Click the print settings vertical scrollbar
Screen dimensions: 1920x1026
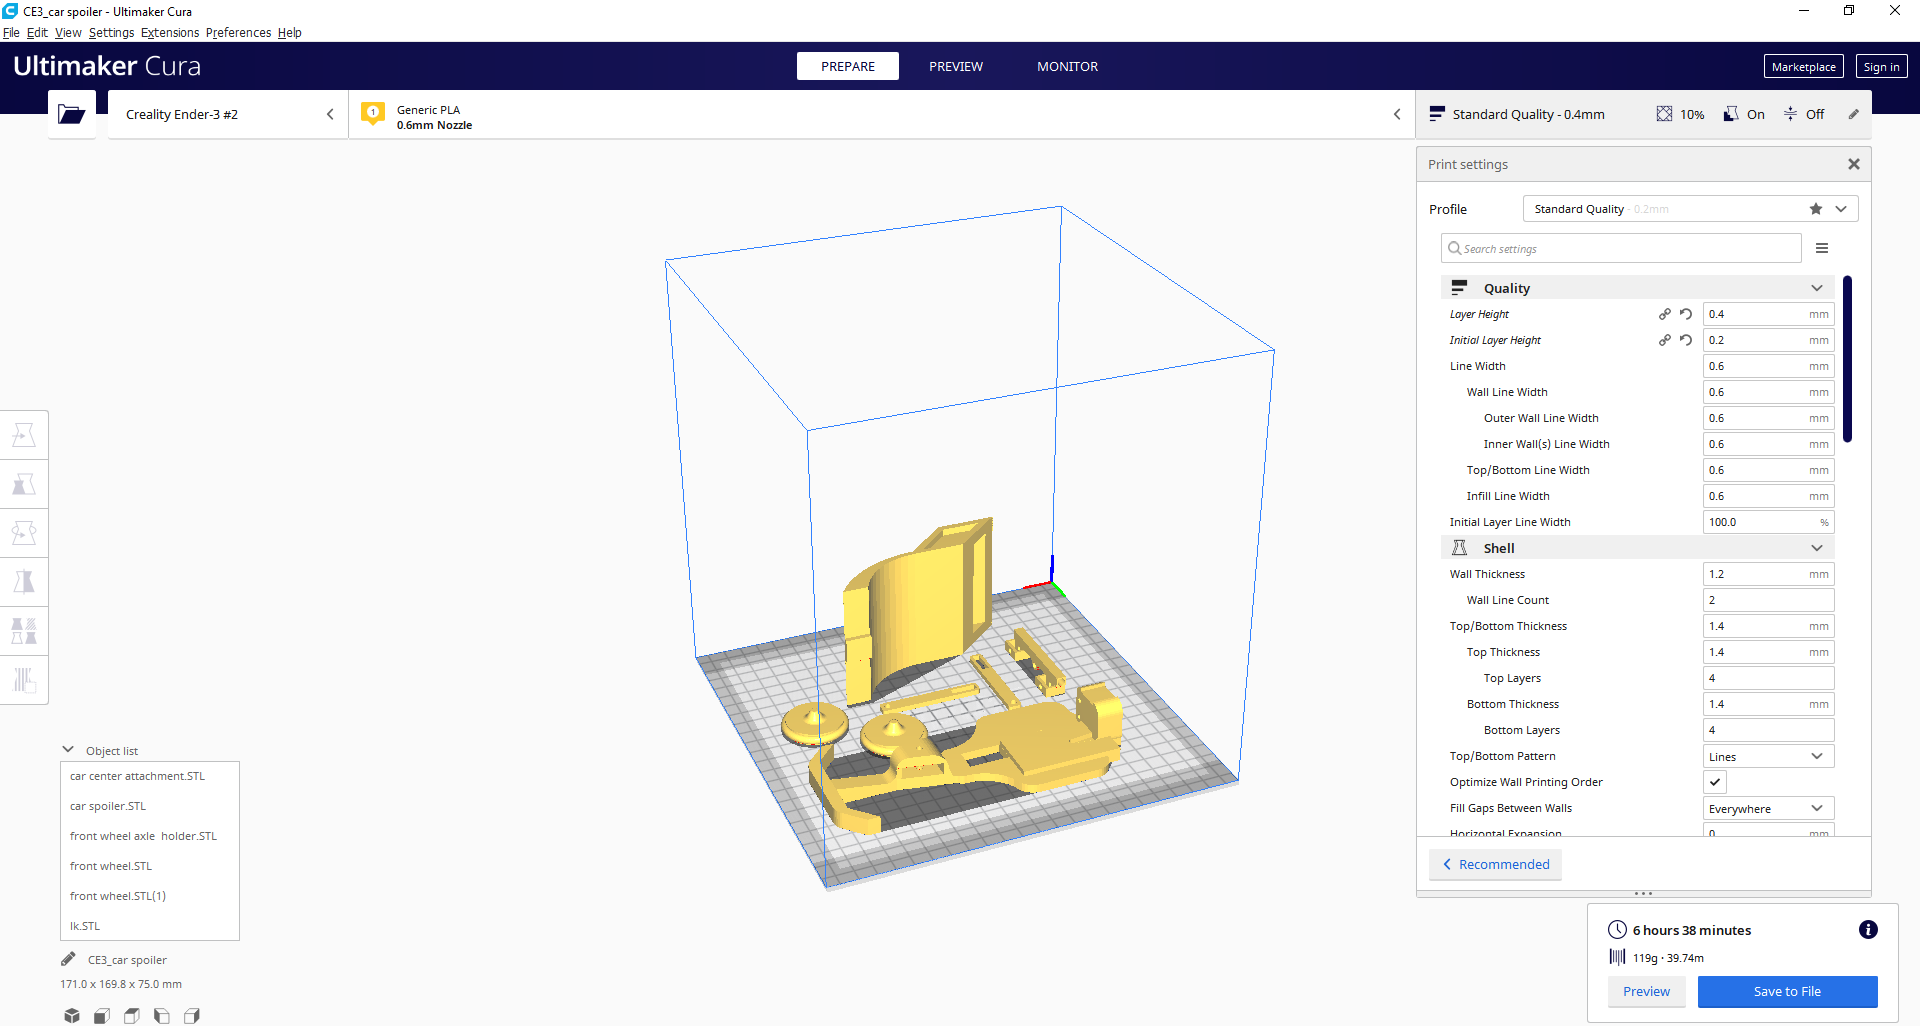coord(1847,358)
